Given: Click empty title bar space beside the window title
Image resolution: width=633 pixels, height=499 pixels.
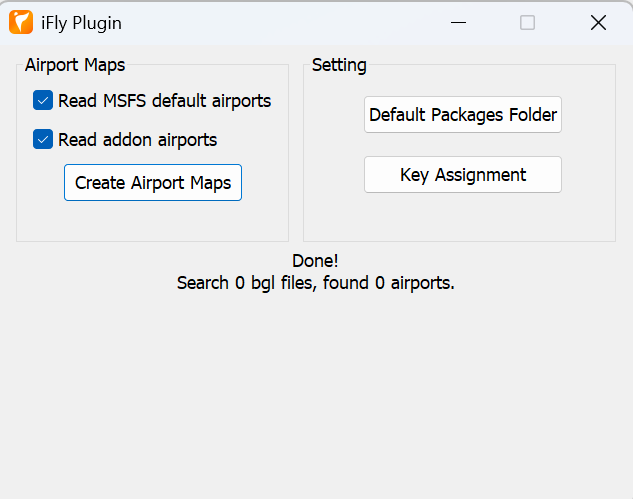Looking at the screenshot, I should click(283, 23).
